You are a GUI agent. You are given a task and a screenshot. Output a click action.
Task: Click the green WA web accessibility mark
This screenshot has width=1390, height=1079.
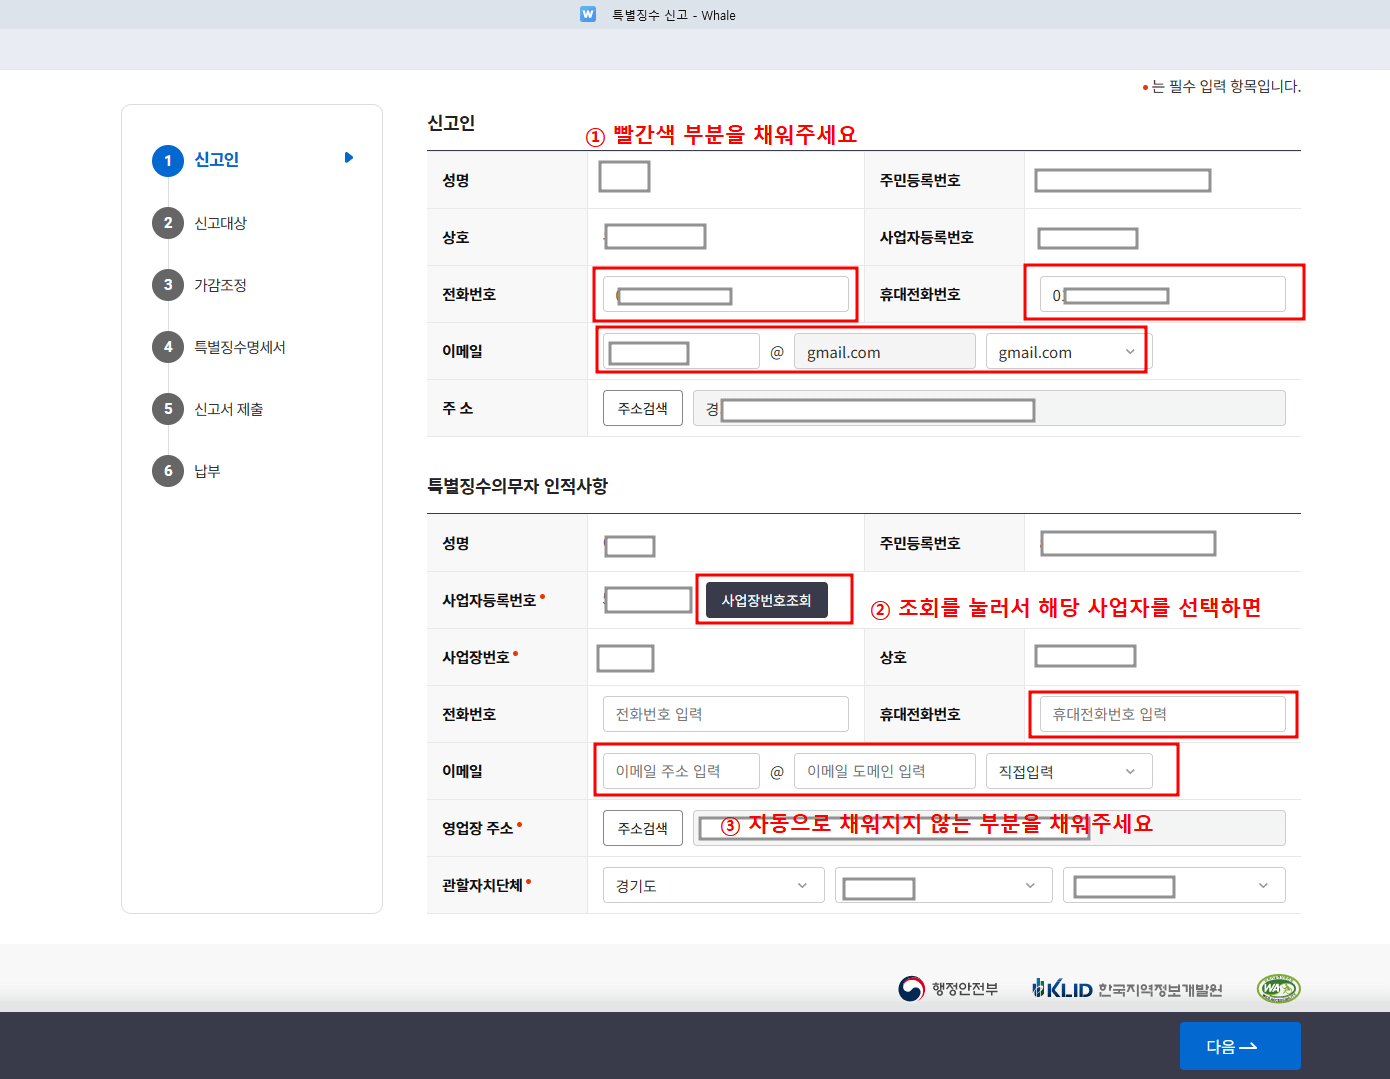1277,987
